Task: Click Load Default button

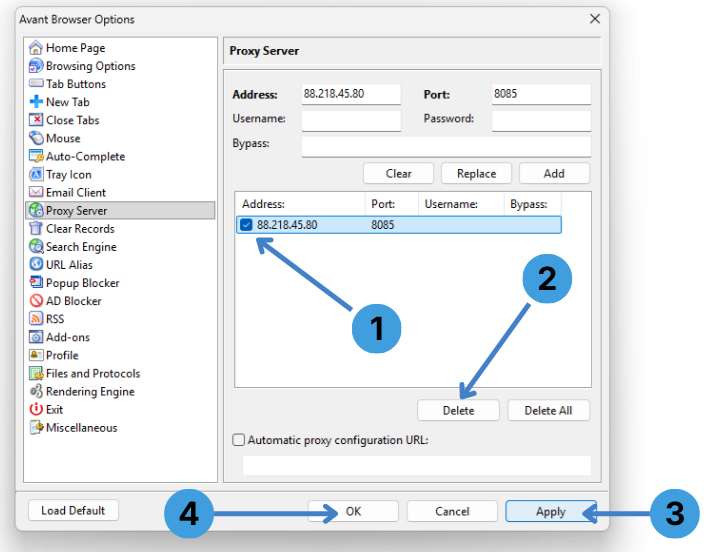Action: 73,510
